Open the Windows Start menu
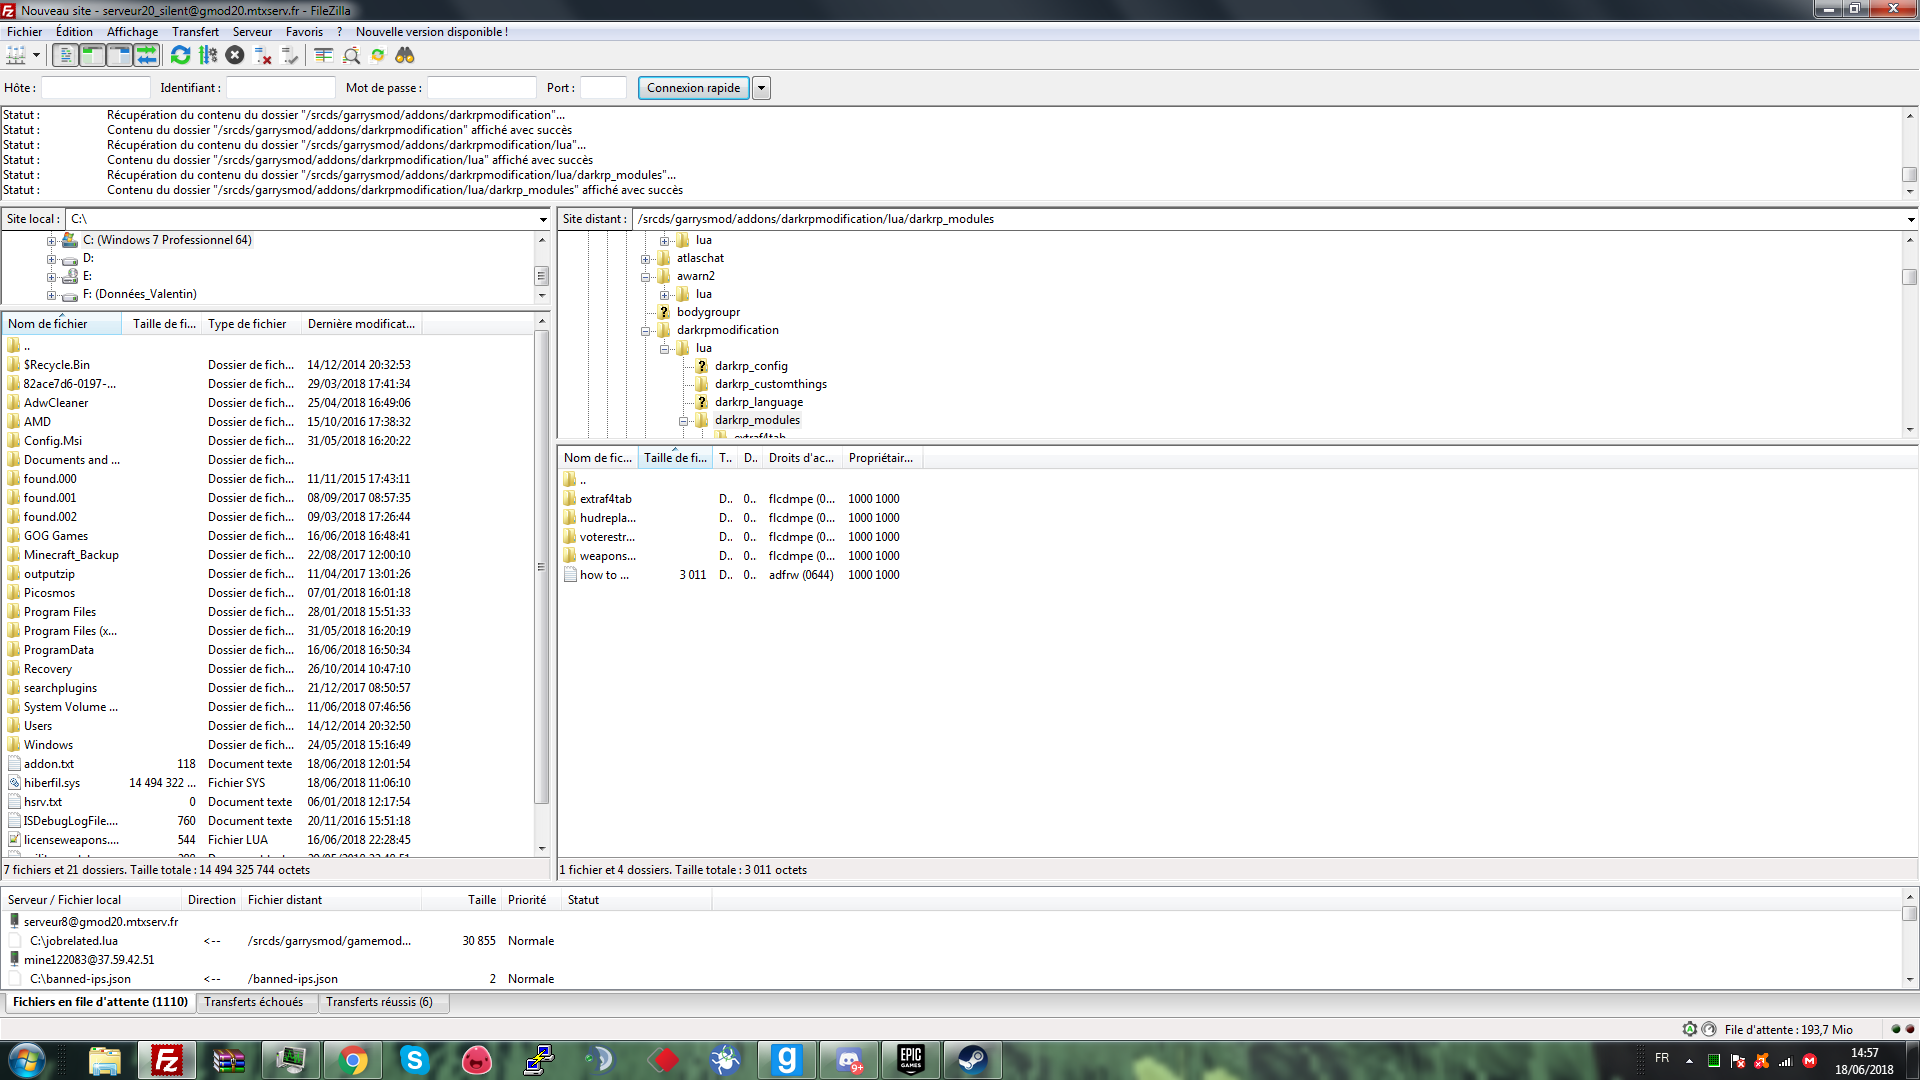This screenshot has width=1920, height=1080. (27, 1060)
